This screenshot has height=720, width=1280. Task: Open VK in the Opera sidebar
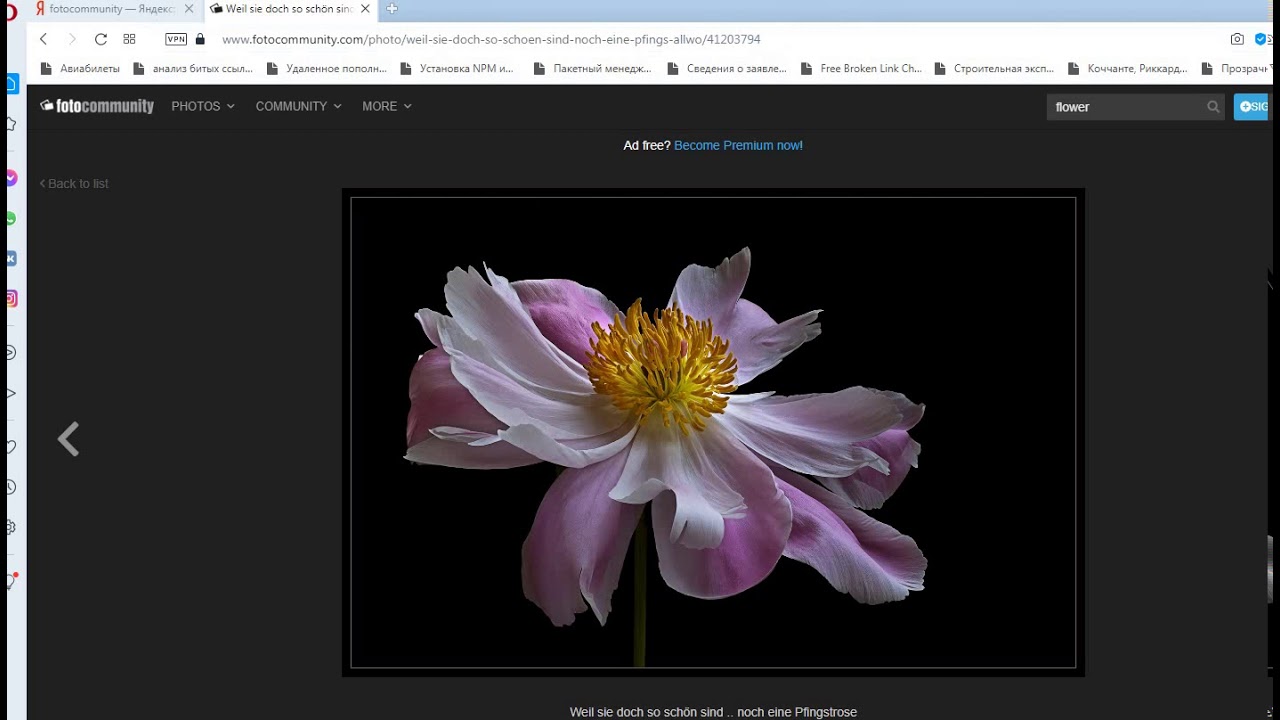11,258
